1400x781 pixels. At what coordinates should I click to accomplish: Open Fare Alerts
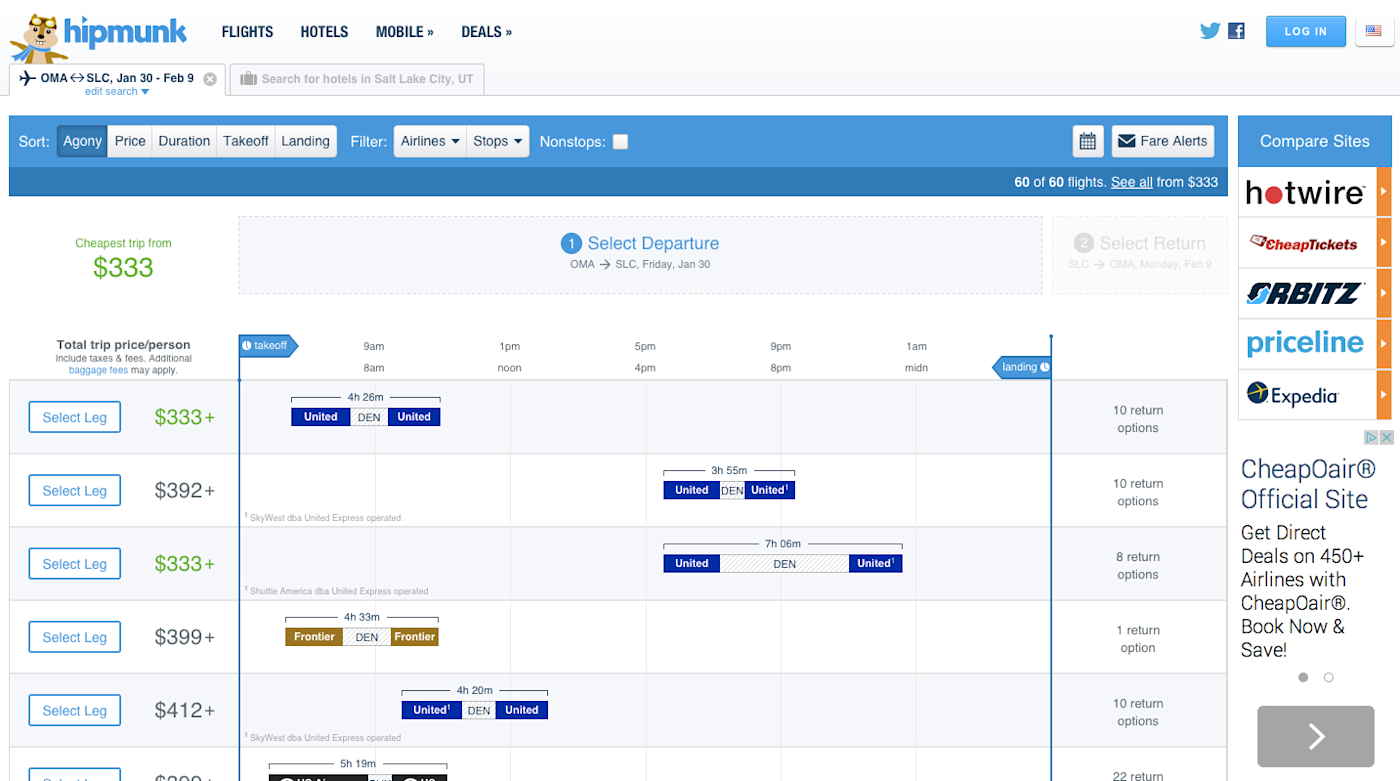pyautogui.click(x=1163, y=141)
